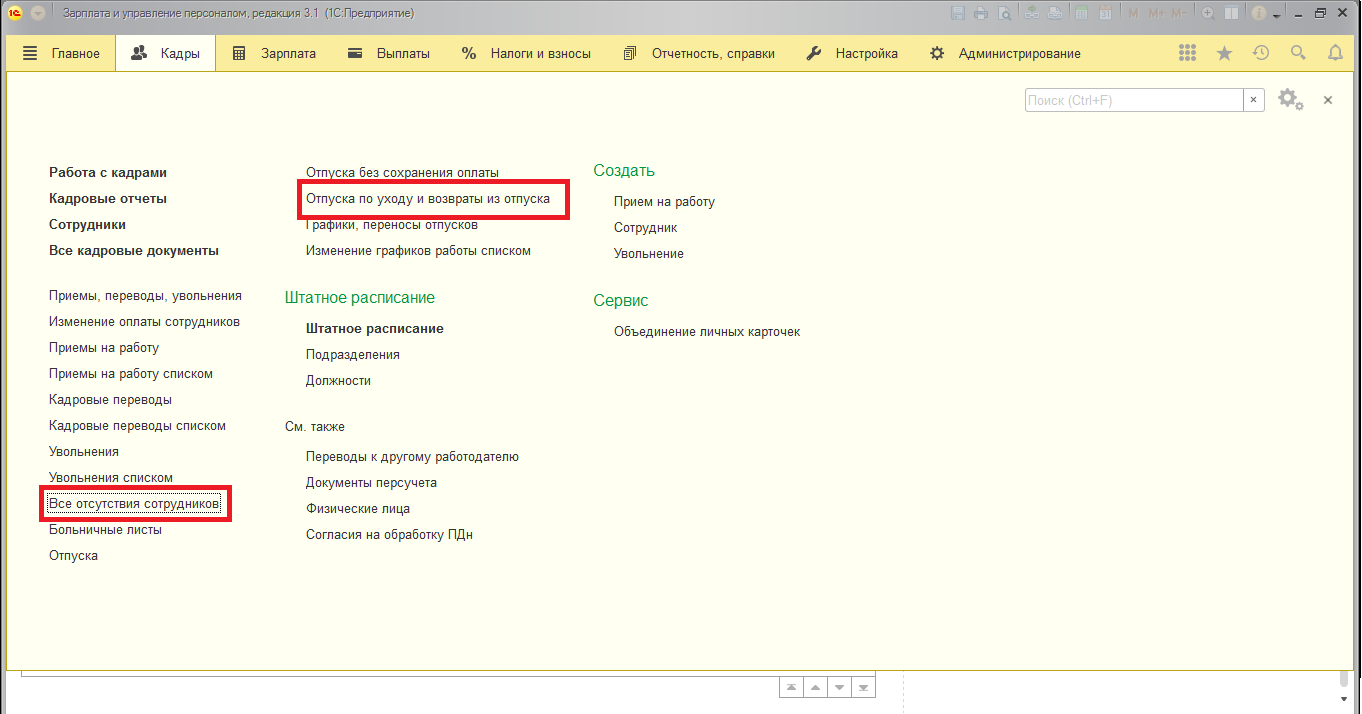Viewport: 1362px width, 714px height.
Task: Open the functions menu grid icon
Action: point(1188,53)
